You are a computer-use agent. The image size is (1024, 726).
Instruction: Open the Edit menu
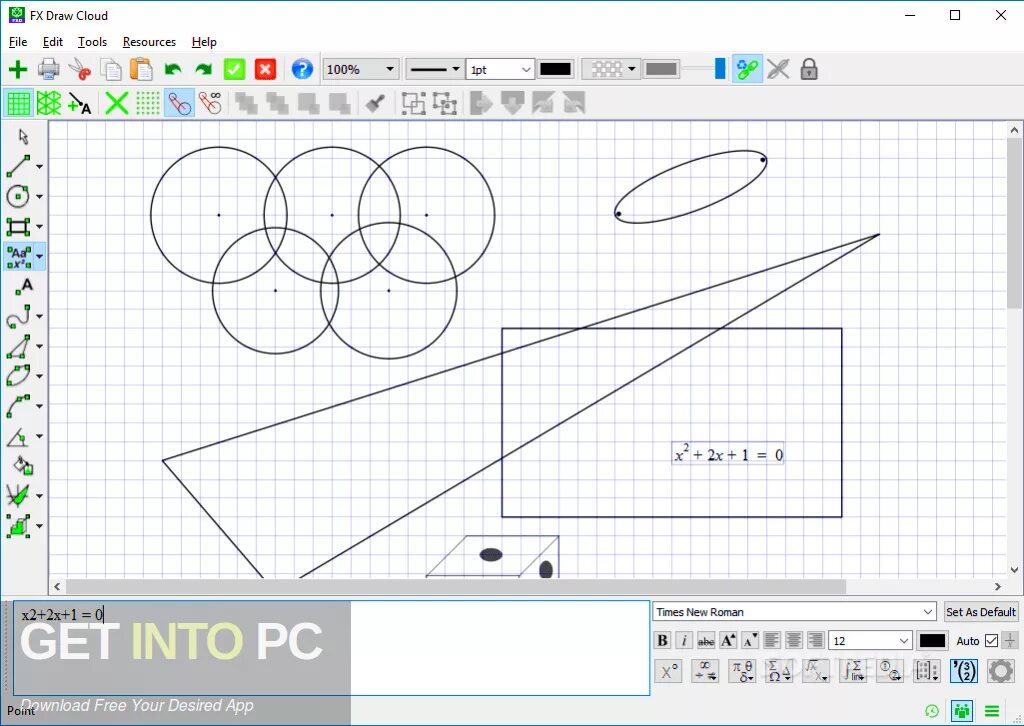coord(52,42)
